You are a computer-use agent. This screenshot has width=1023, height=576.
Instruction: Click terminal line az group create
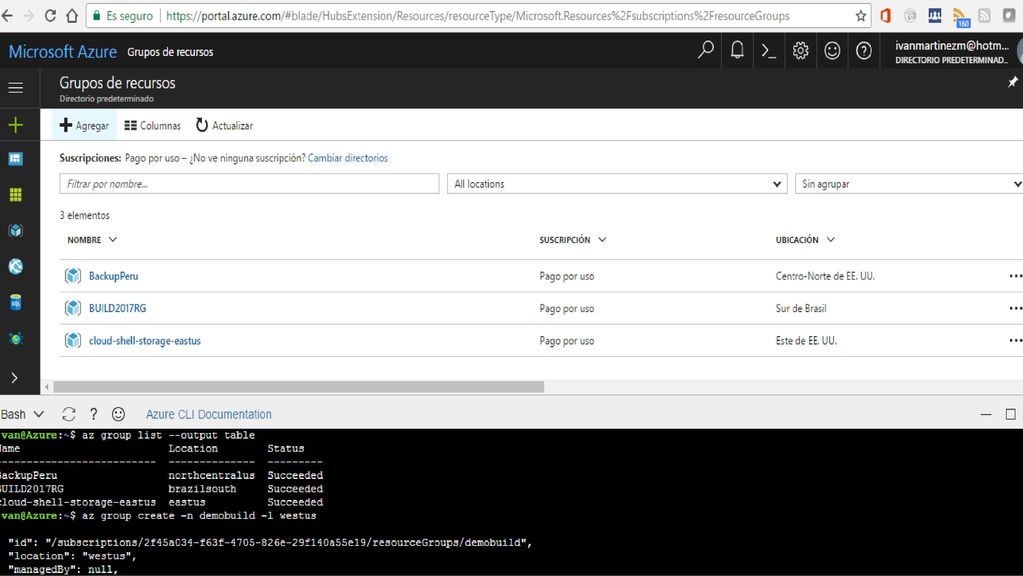click(158, 515)
